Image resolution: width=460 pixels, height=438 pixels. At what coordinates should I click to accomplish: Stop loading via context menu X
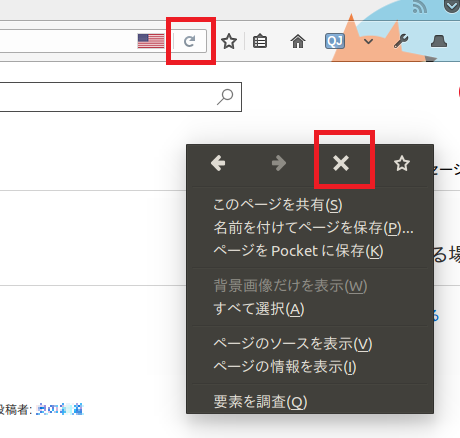pyautogui.click(x=341, y=163)
